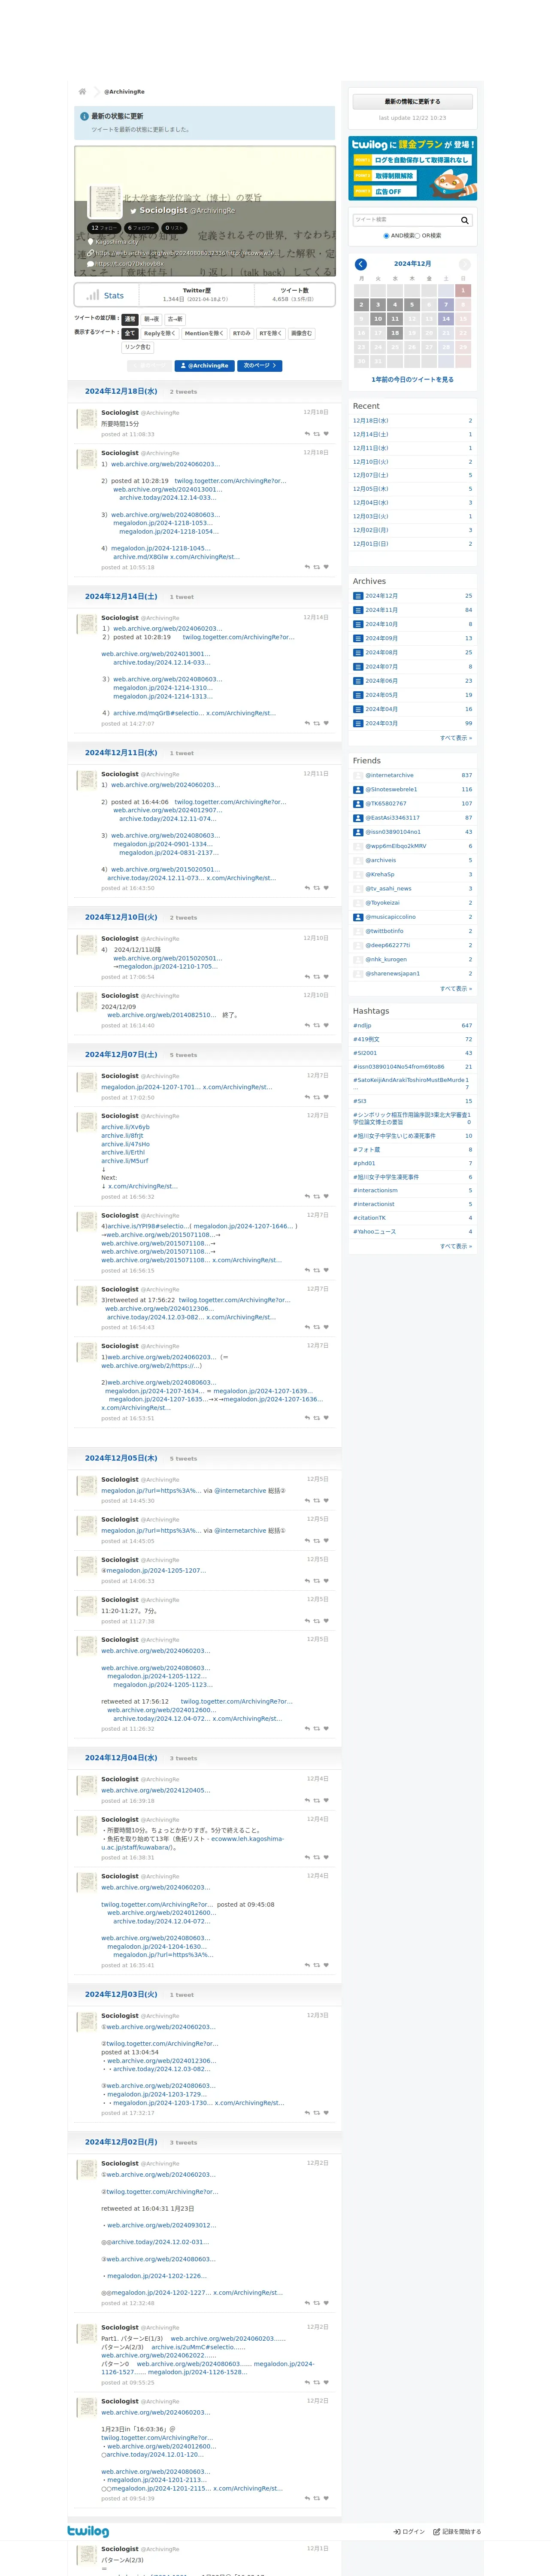
Task: Like the tweet posted at 16:14:40
Action: [x=326, y=1025]
